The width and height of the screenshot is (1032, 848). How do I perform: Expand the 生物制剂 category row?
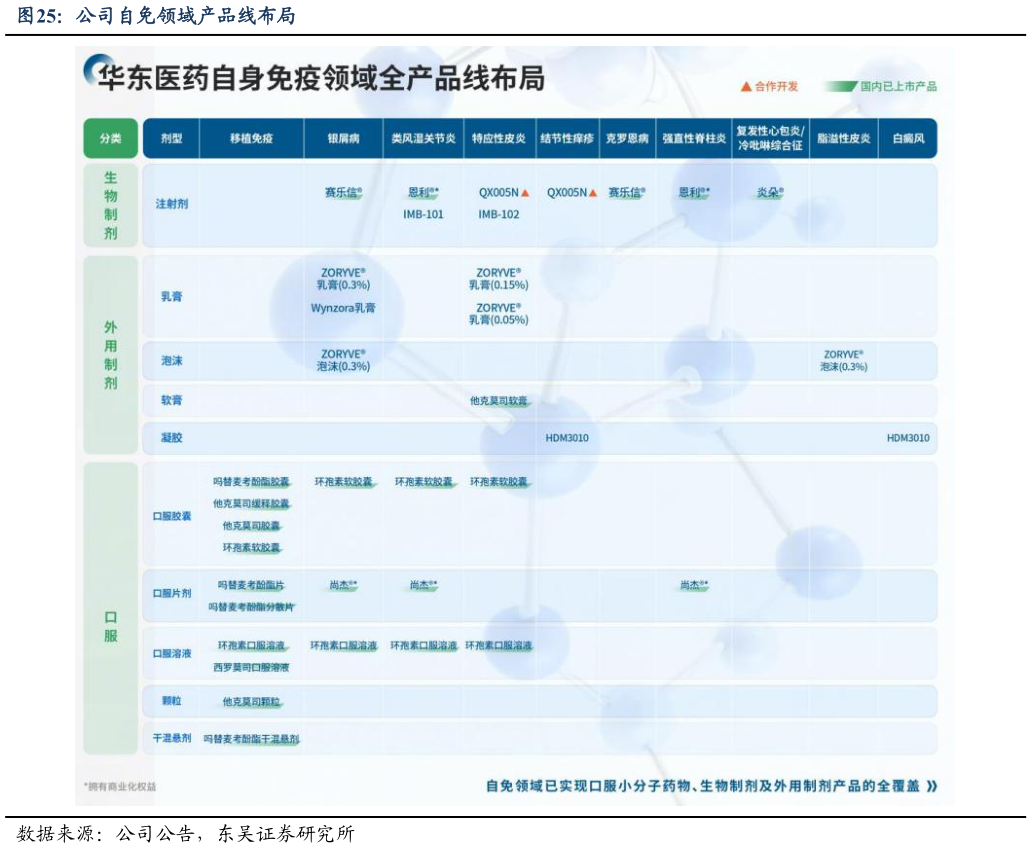pyautogui.click(x=110, y=203)
